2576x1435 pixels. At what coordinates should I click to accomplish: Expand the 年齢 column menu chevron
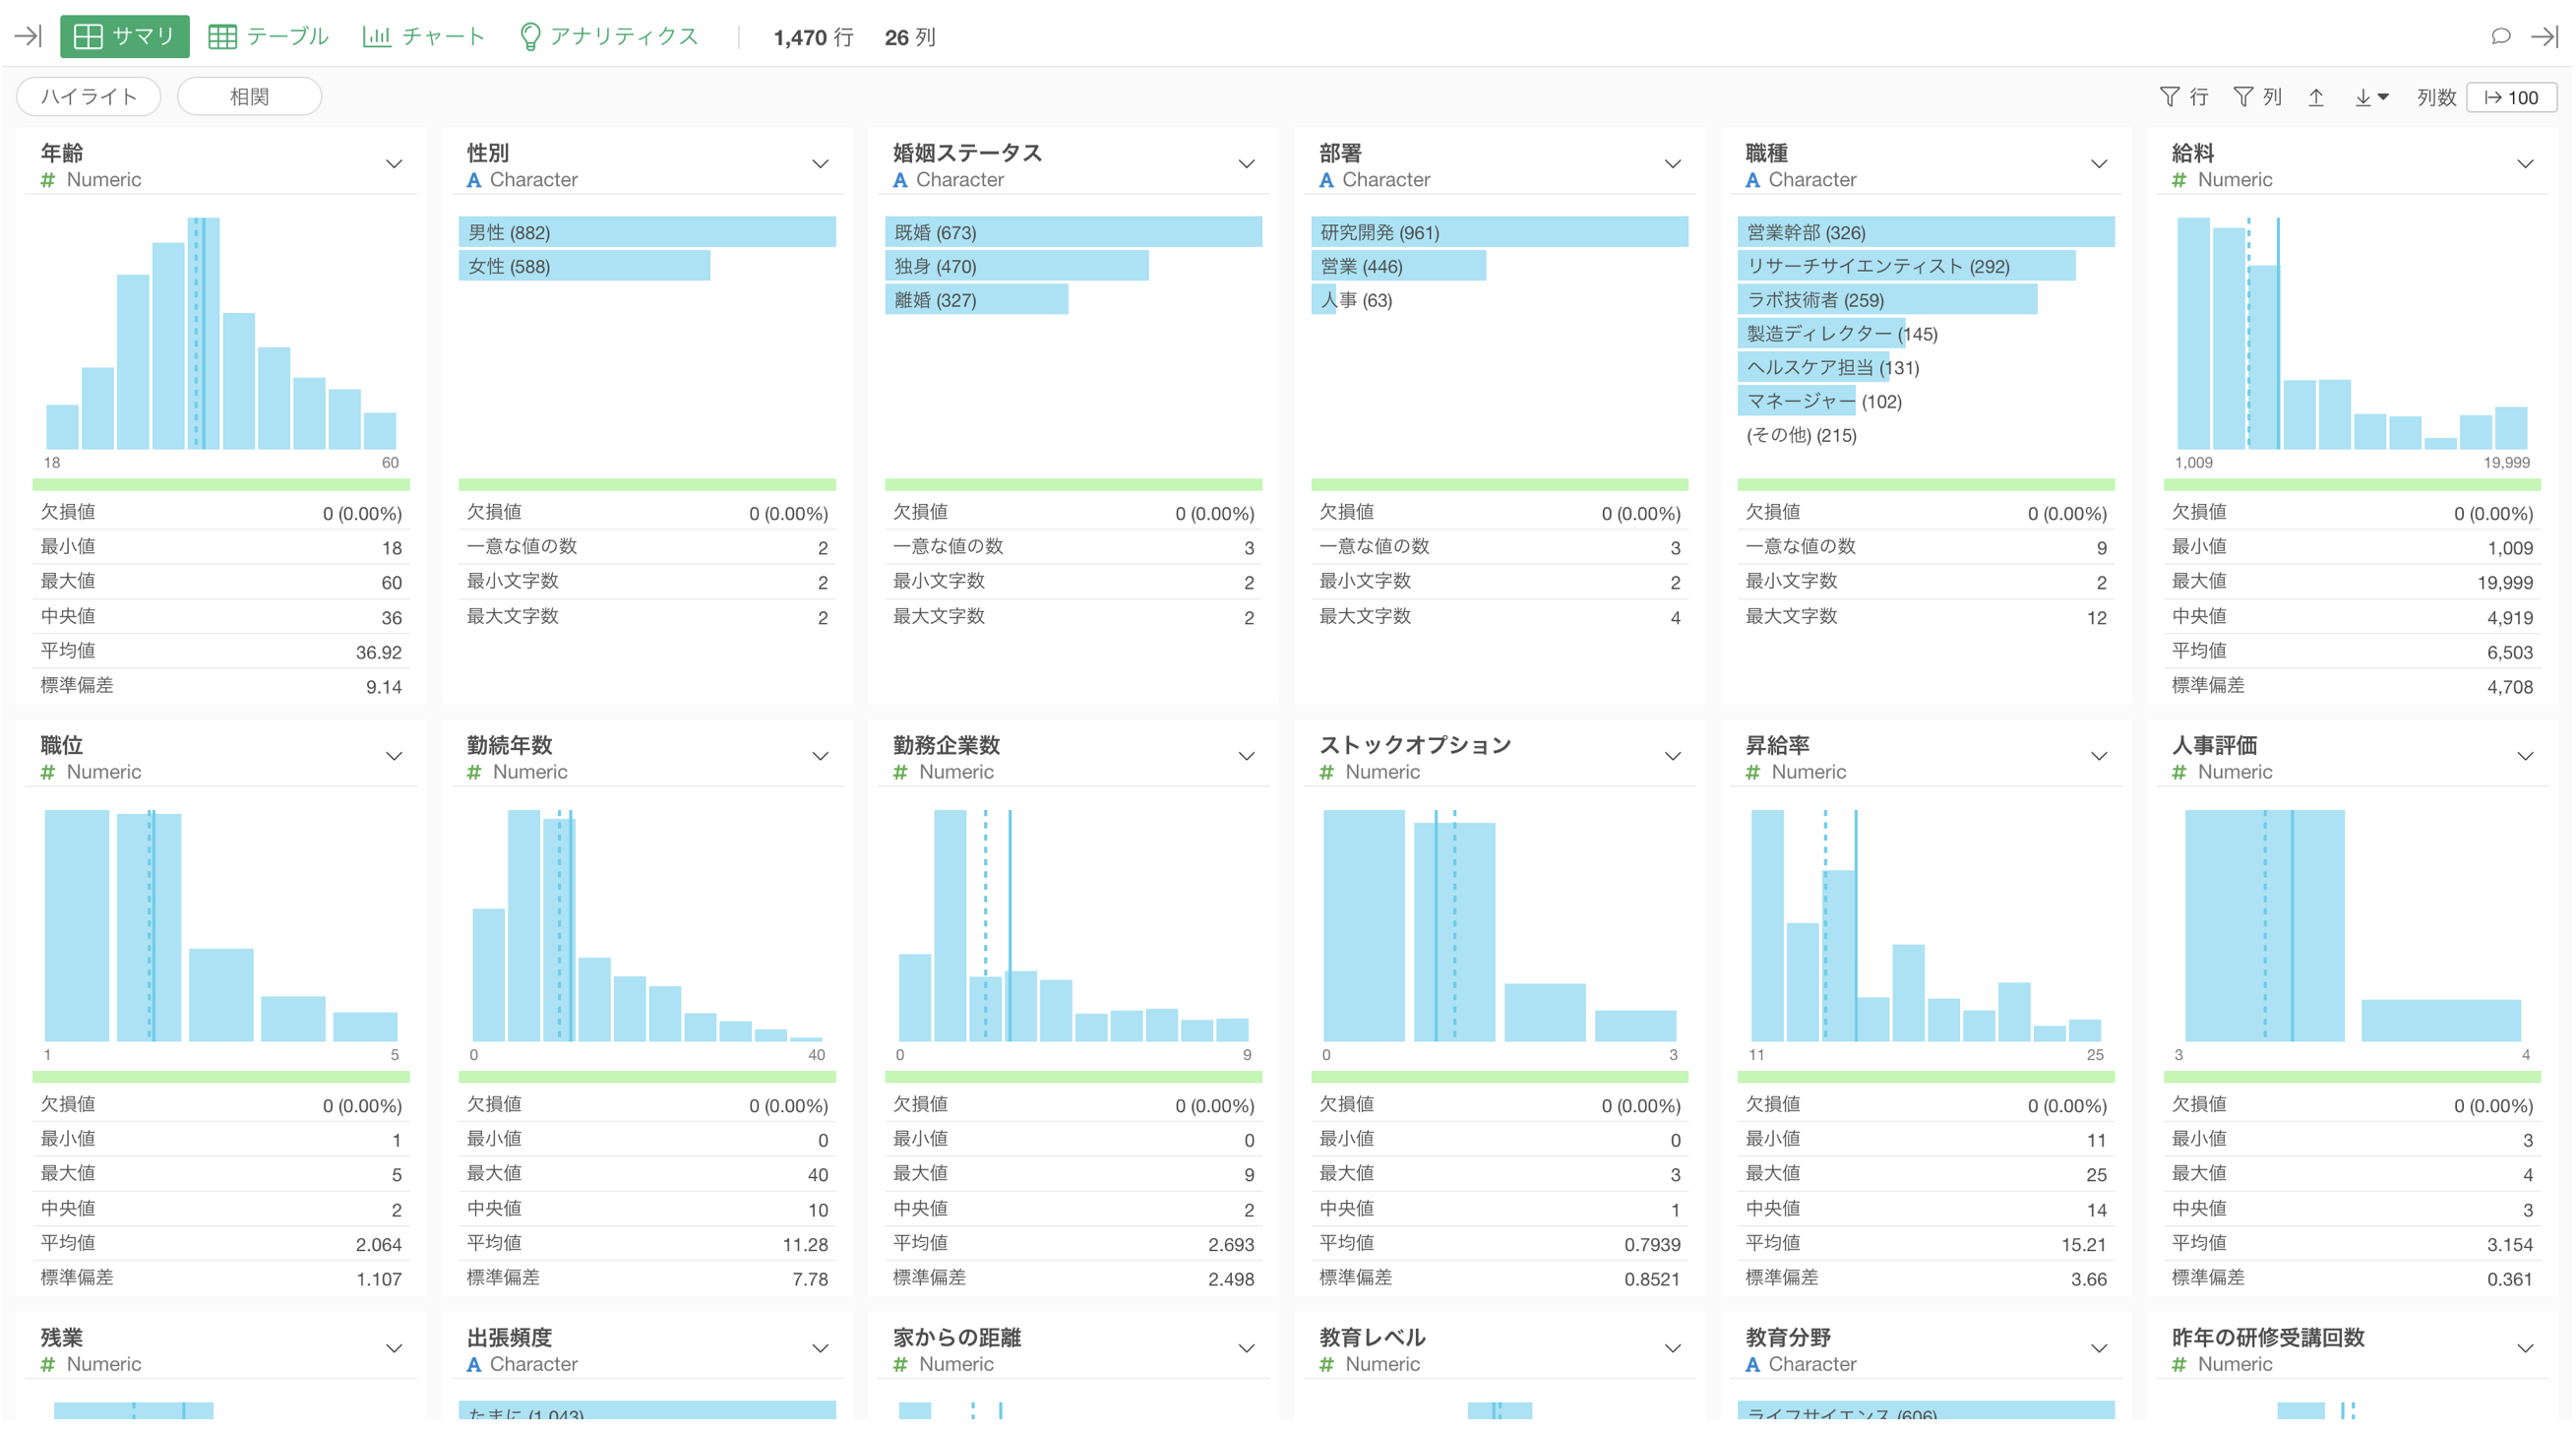point(394,164)
